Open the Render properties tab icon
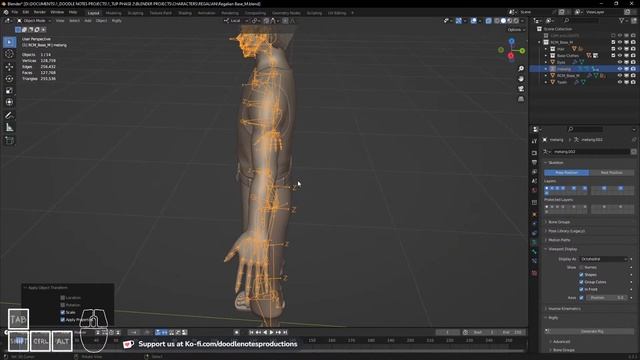Screen dimensions: 640x360 [534, 153]
